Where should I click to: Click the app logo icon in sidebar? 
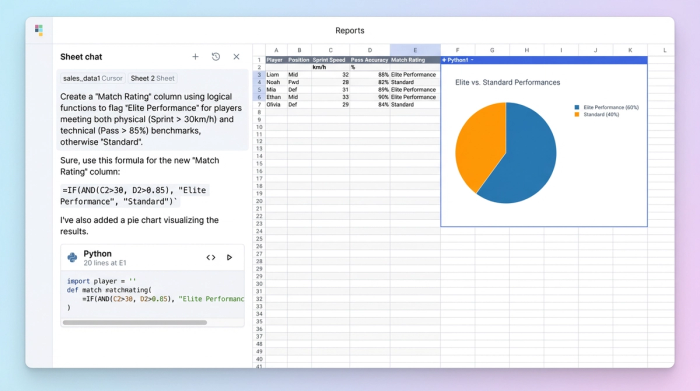click(x=39, y=30)
